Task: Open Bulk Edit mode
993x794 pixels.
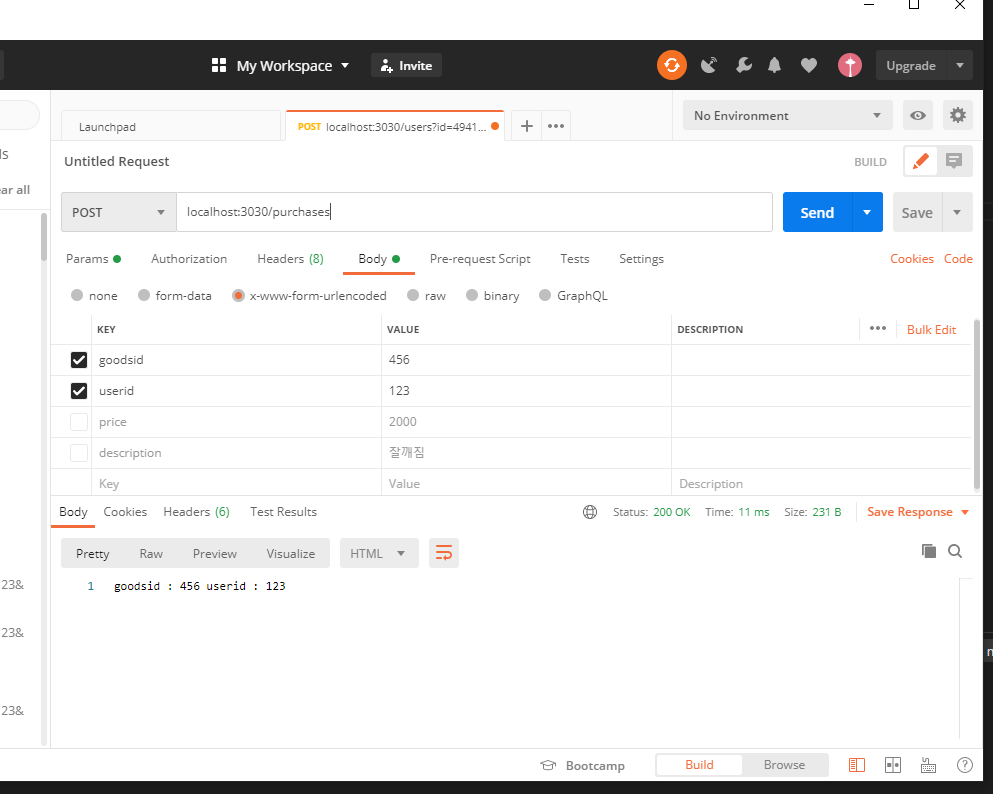Action: click(931, 329)
